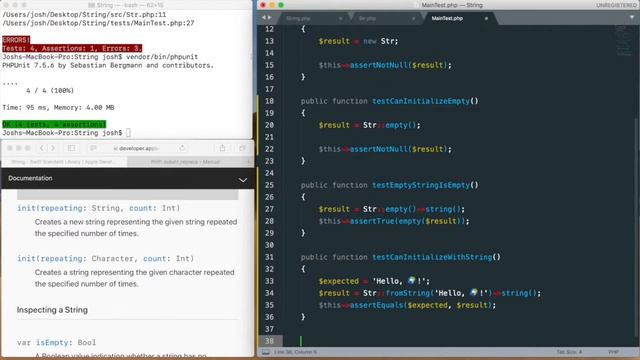
Task: Show all Safari tabs overview
Action: click(242, 148)
